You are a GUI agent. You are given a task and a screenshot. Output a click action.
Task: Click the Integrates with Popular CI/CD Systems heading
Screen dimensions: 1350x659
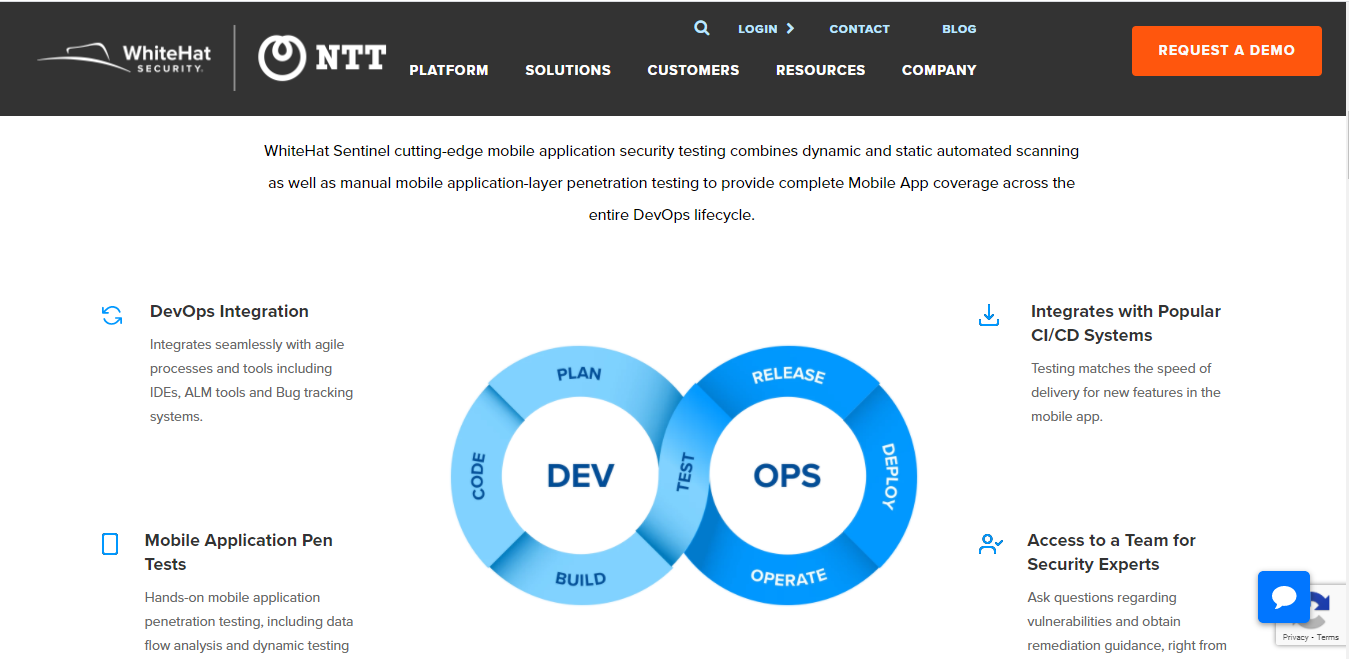(1126, 323)
